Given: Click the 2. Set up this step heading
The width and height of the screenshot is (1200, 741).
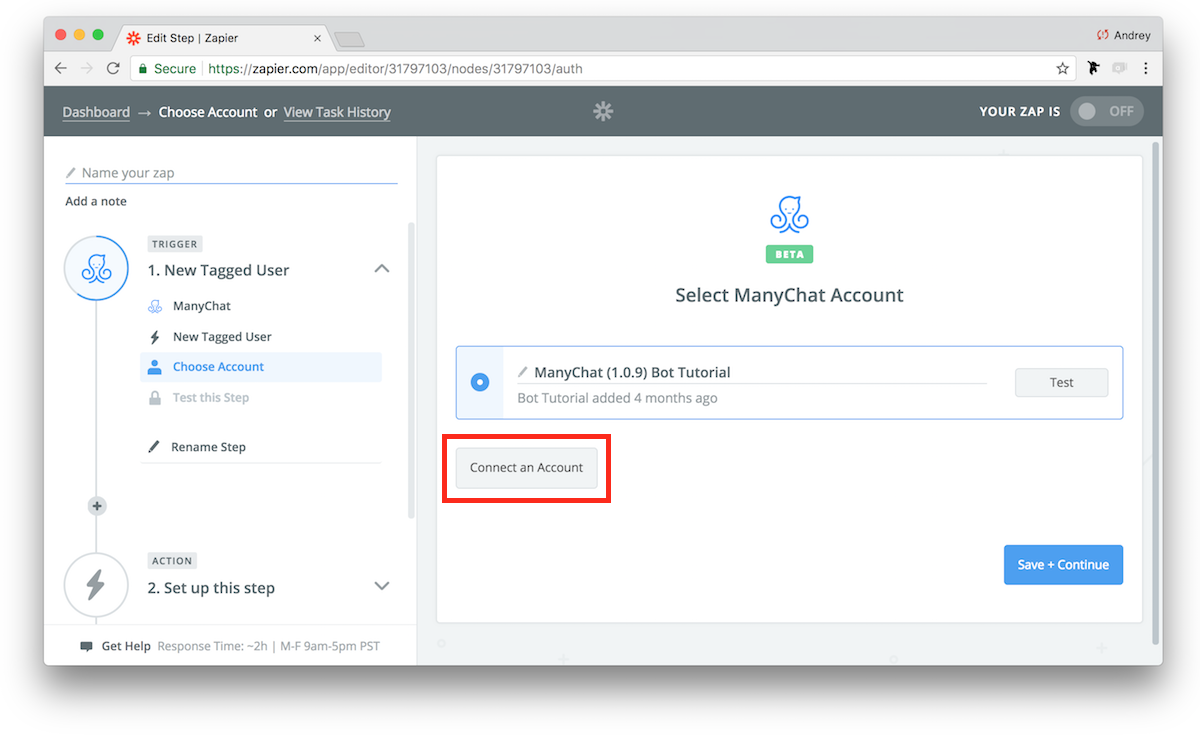Looking at the screenshot, I should 211,588.
